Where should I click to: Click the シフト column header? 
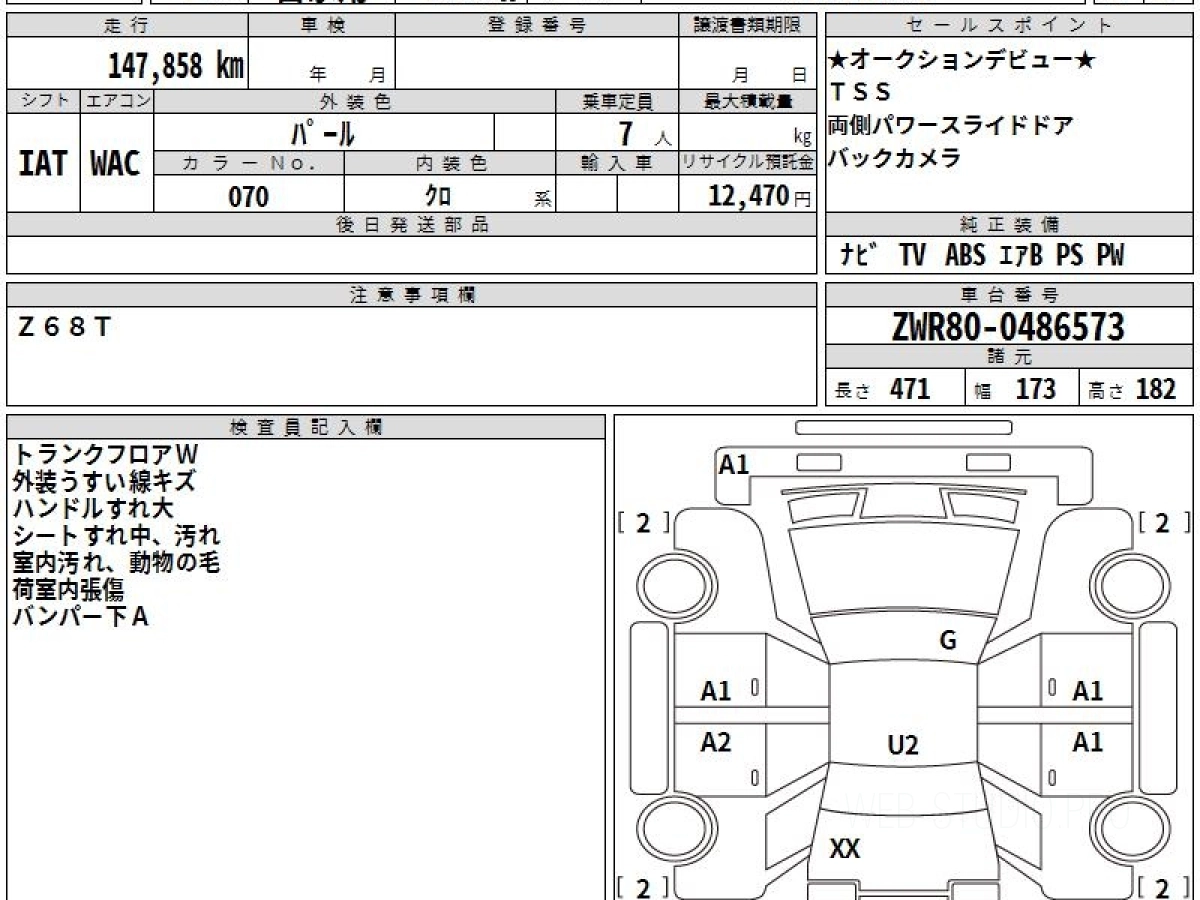(x=43, y=101)
